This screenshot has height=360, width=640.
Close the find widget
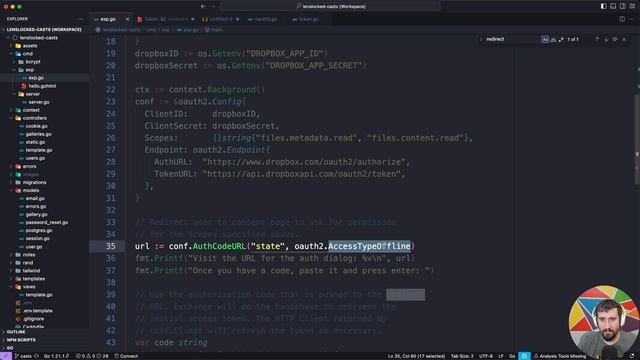click(624, 39)
